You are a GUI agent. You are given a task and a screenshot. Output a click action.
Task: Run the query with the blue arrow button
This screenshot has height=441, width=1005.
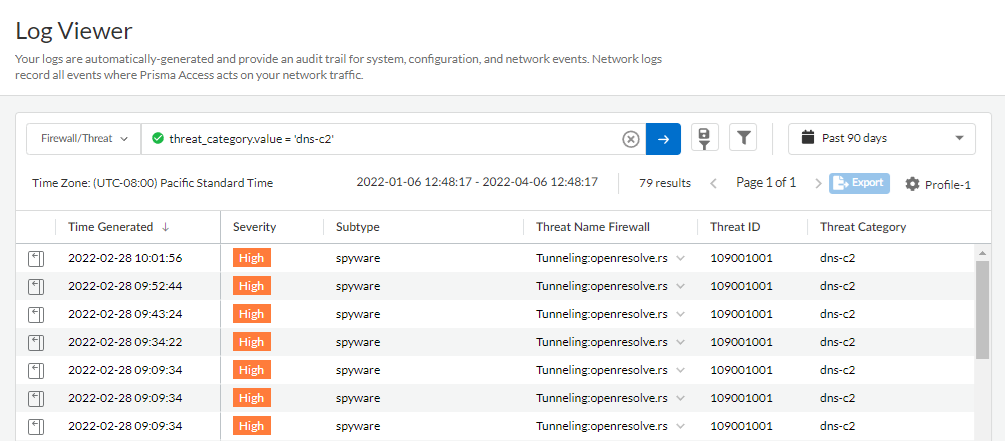pos(663,139)
